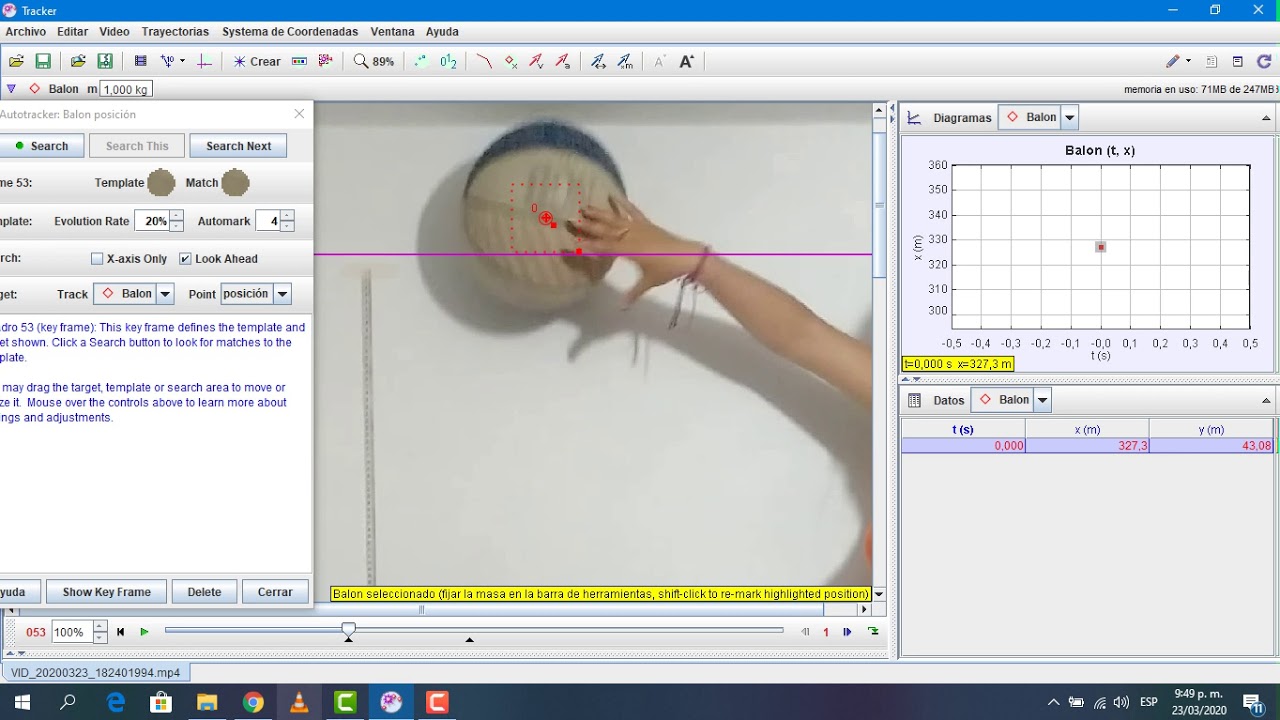
Task: Click the larger font size A icon
Action: (686, 61)
